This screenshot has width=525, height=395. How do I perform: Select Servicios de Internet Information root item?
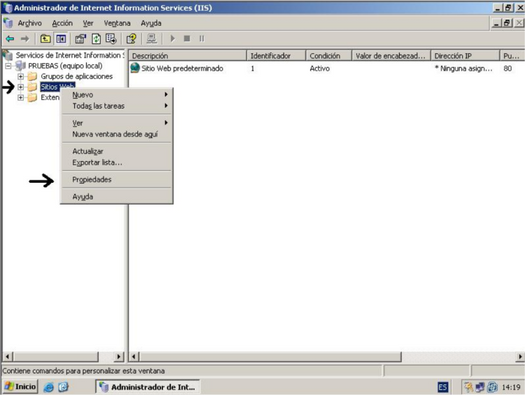coord(70,55)
